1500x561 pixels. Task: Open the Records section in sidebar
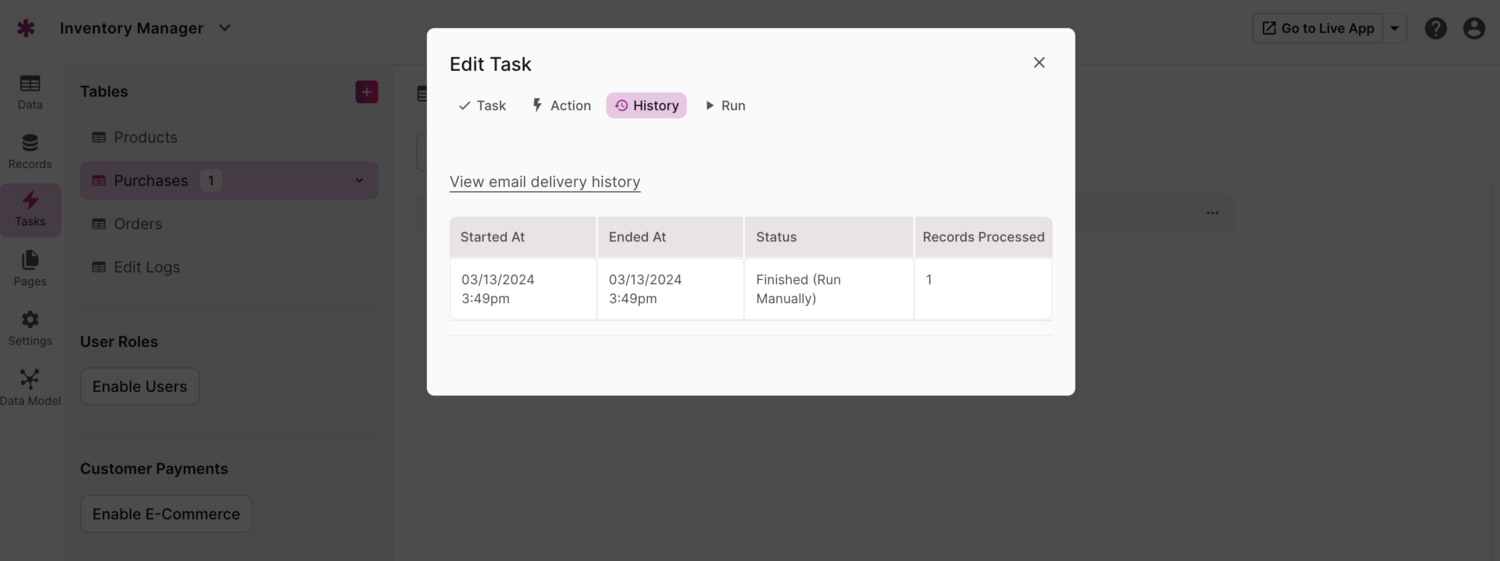point(30,151)
